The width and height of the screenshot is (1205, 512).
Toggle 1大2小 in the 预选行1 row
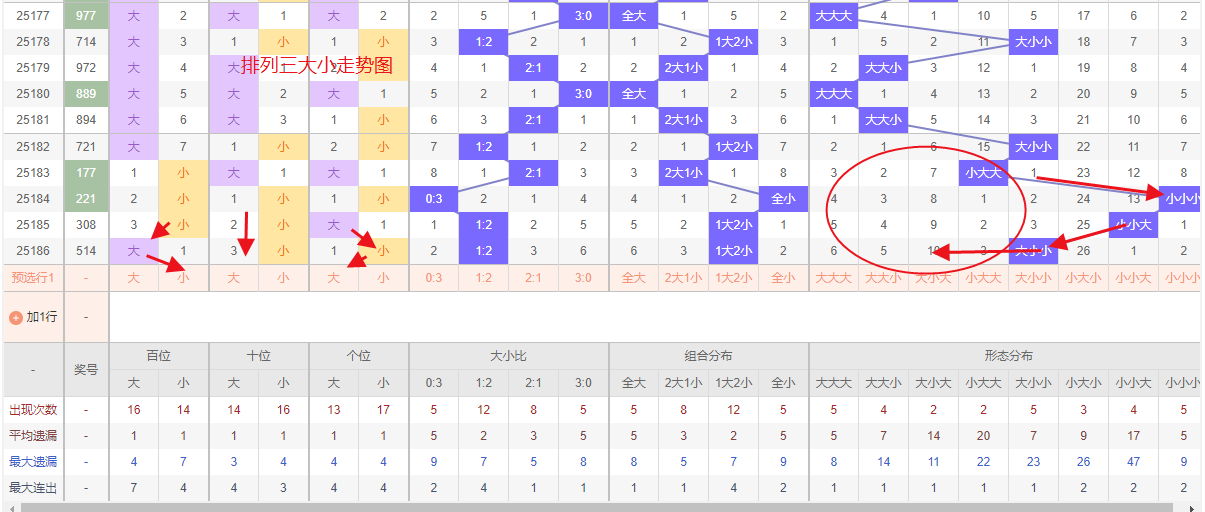734,277
